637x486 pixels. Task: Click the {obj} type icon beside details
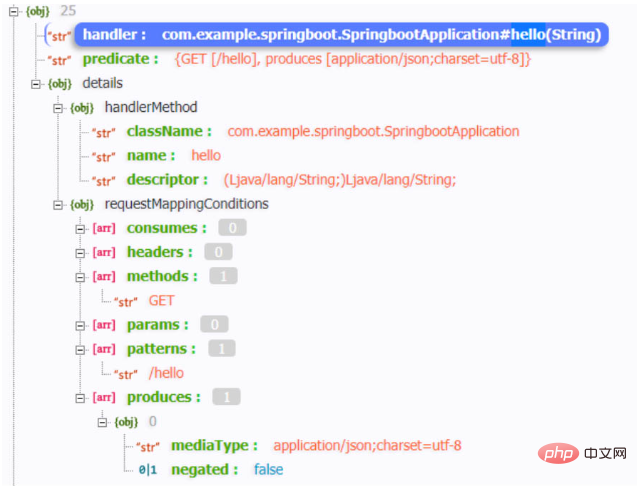coord(60,84)
